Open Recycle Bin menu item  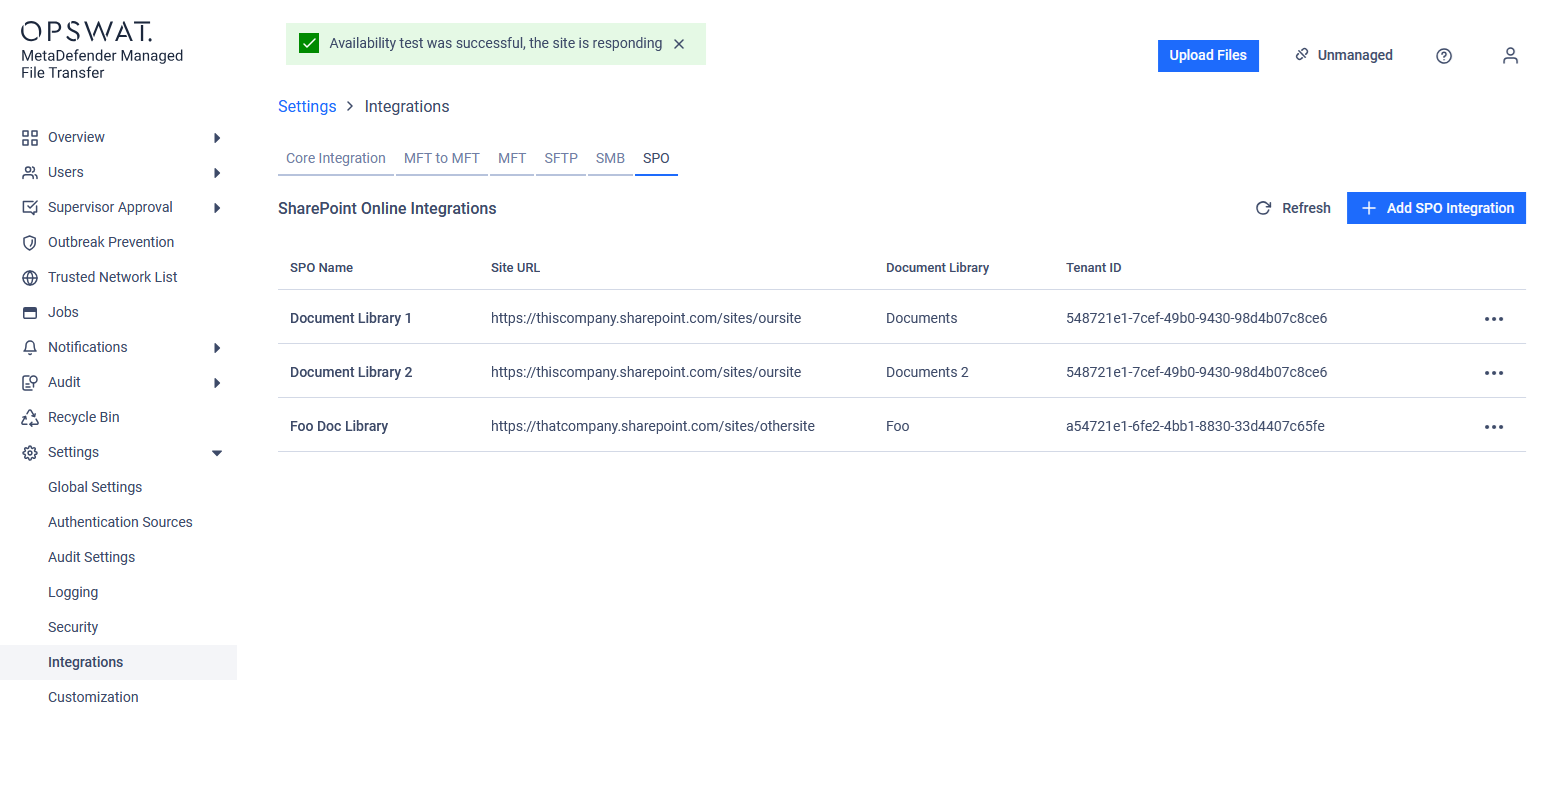[84, 417]
